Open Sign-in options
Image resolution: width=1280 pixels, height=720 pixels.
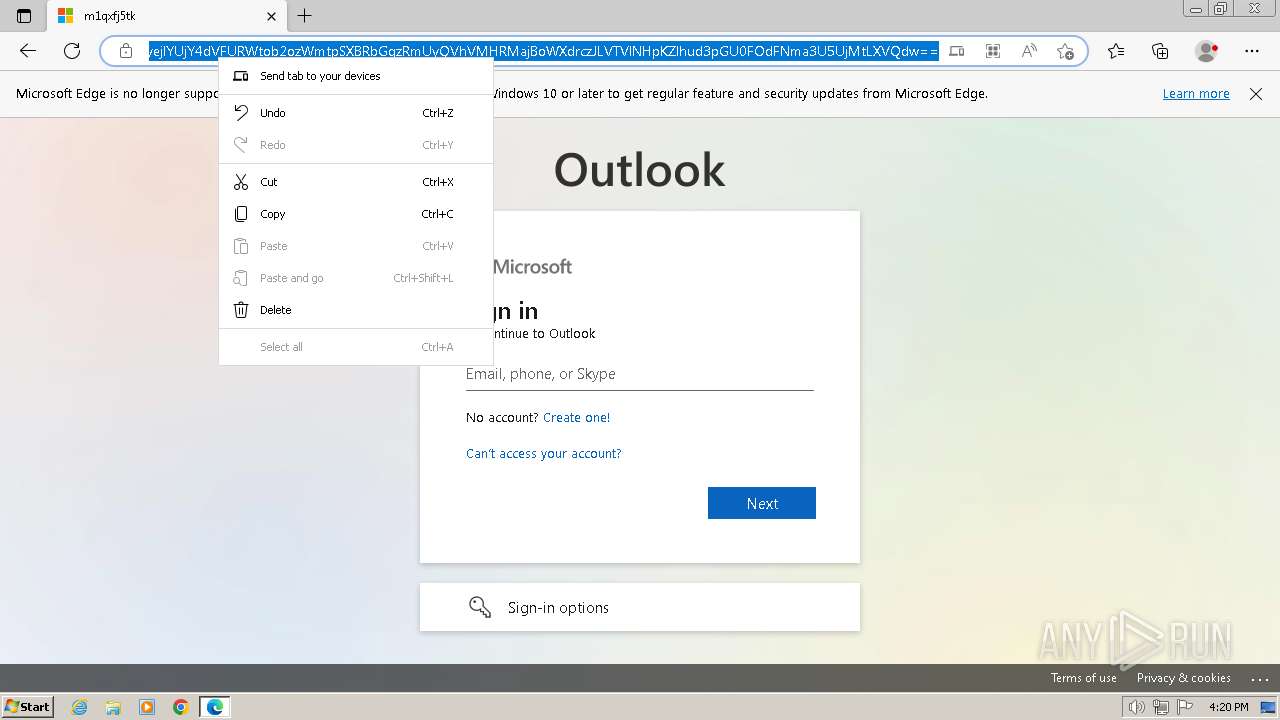(640, 607)
